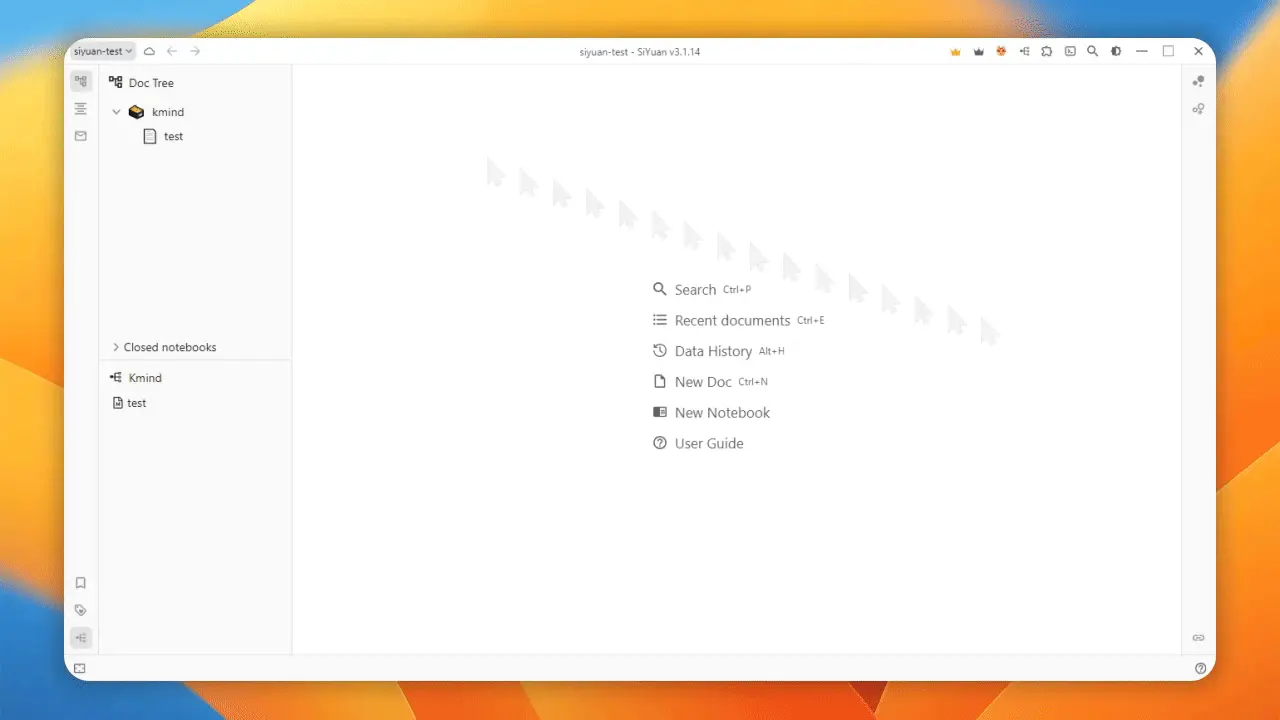
Task: Open the Inbox panel icon
Action: coord(81,136)
